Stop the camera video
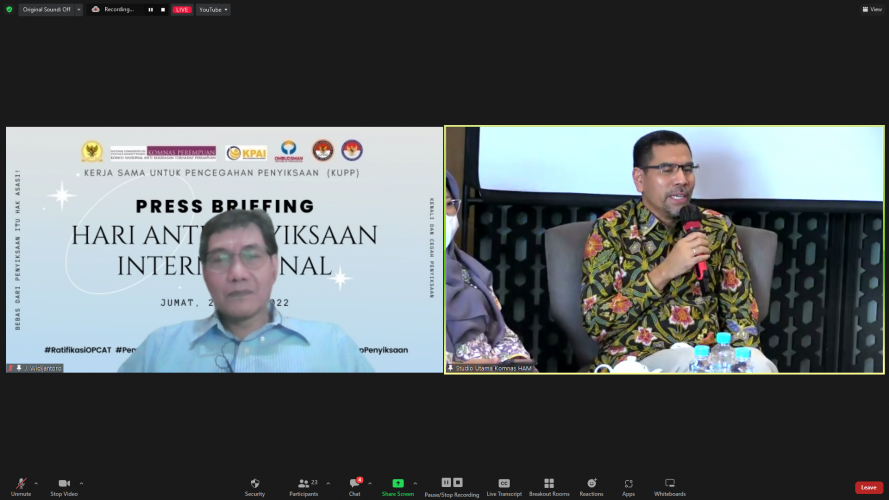 [64, 484]
